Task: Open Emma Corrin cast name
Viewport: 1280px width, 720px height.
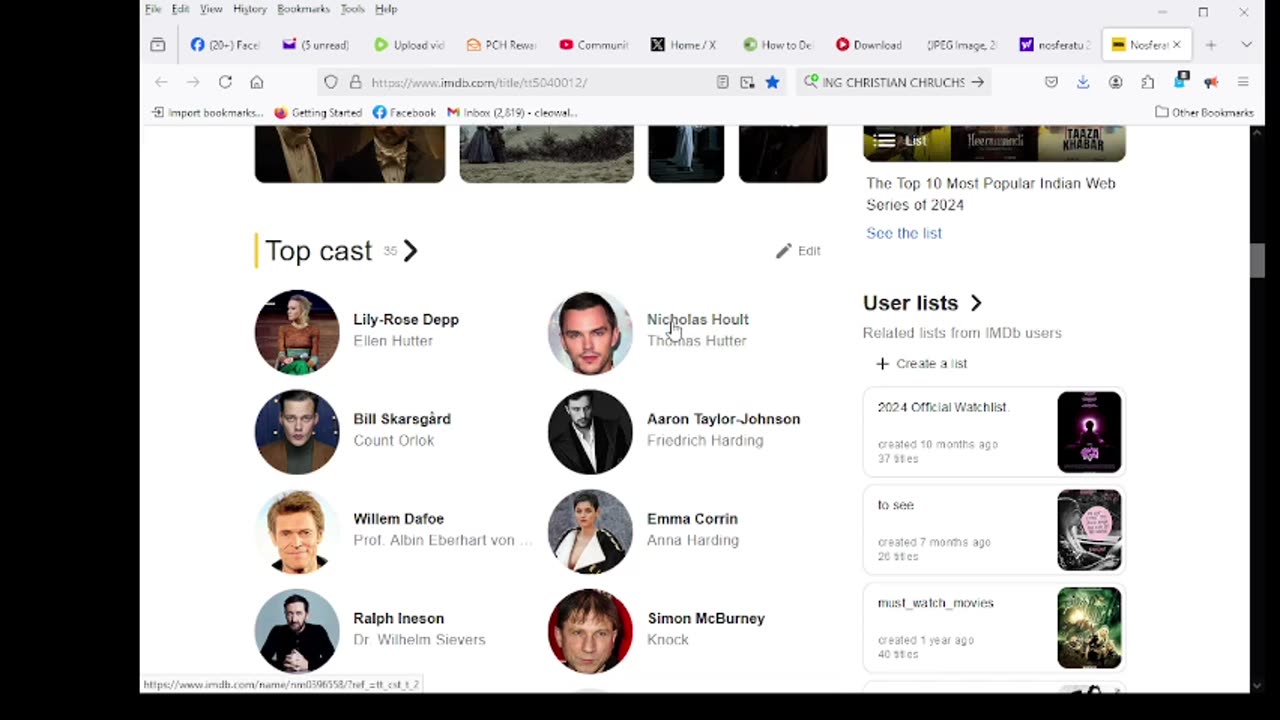Action: [x=692, y=518]
